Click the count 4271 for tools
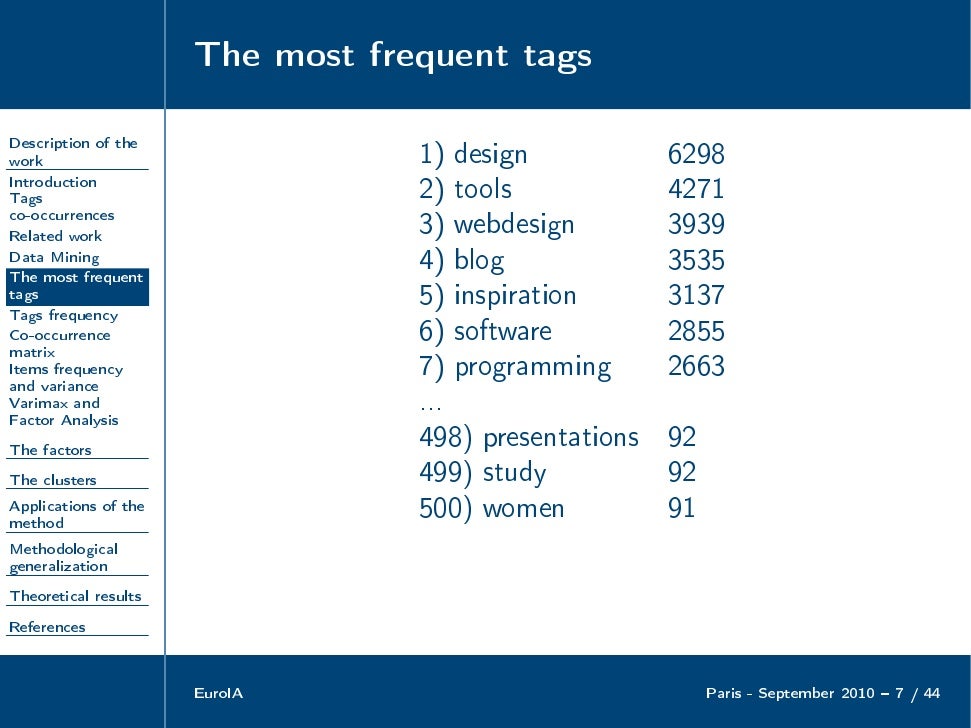971x728 pixels. pyautogui.click(x=696, y=189)
